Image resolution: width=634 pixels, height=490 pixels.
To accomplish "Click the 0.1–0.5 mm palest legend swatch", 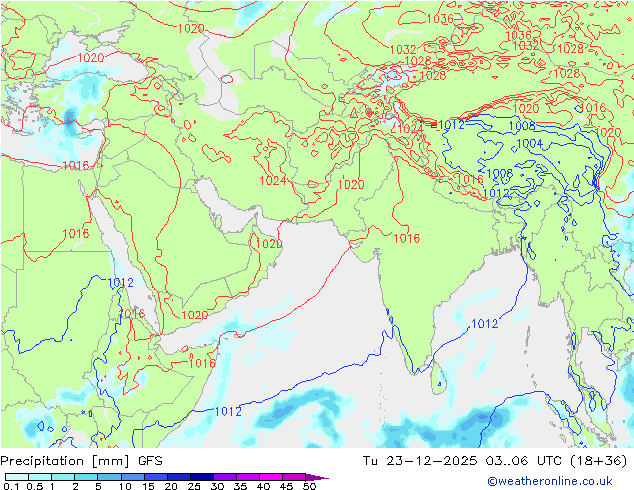I will [x=17, y=477].
